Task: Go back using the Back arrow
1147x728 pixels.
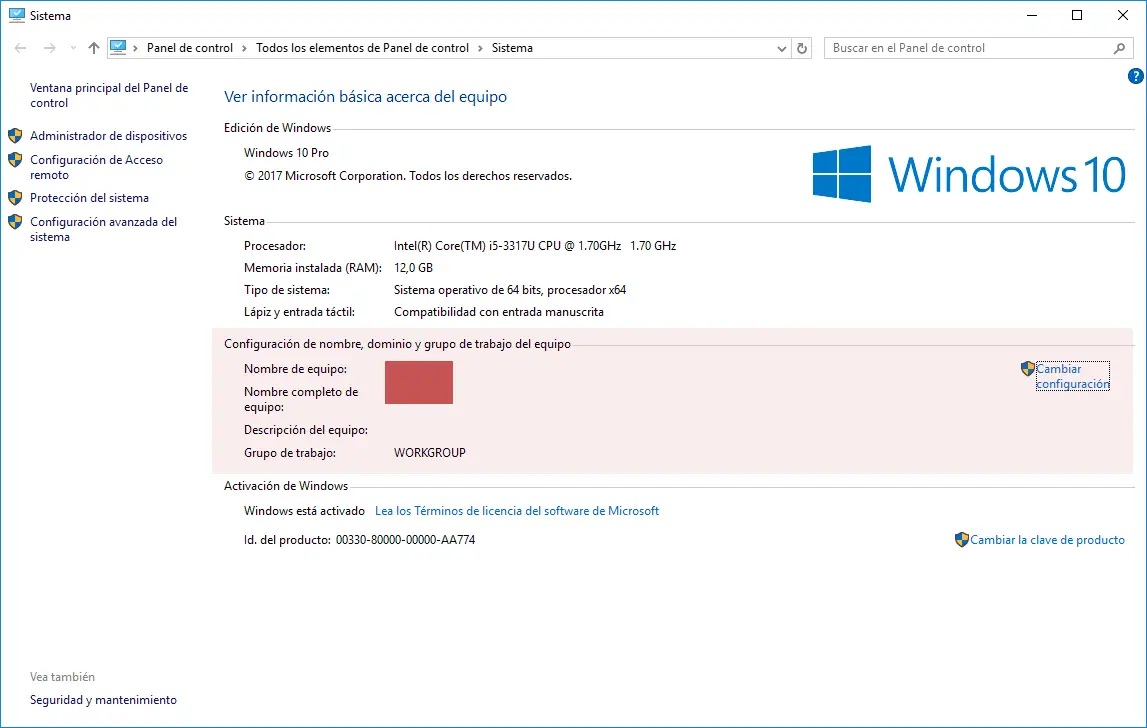Action: tap(20, 48)
